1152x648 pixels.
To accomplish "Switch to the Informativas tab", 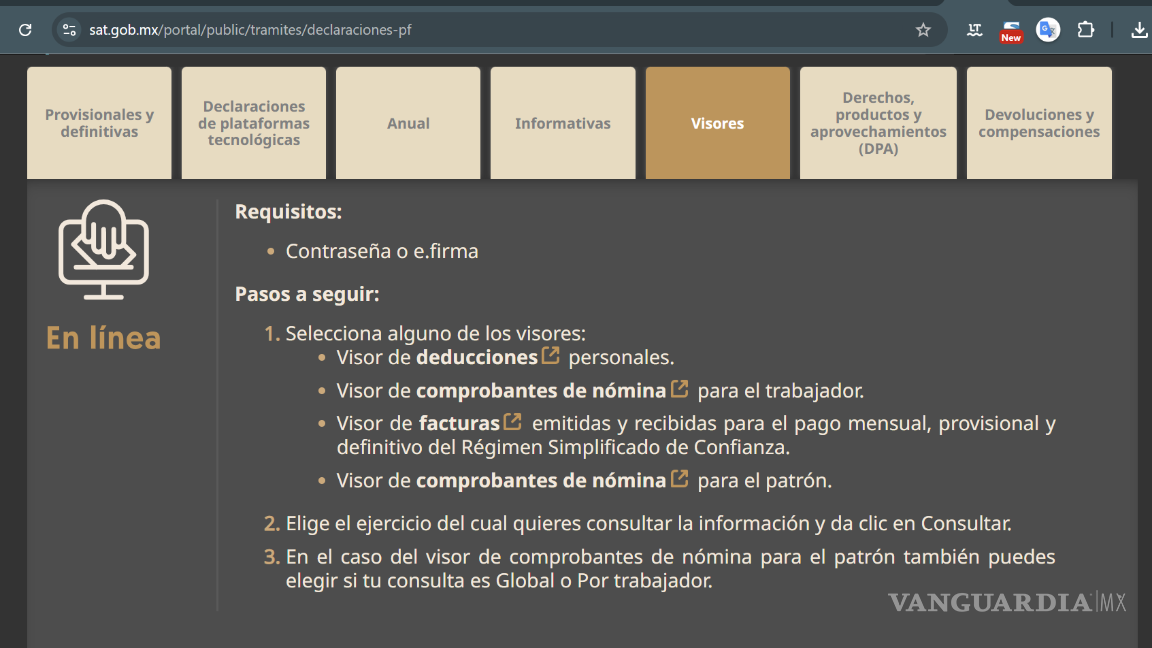I will [562, 122].
